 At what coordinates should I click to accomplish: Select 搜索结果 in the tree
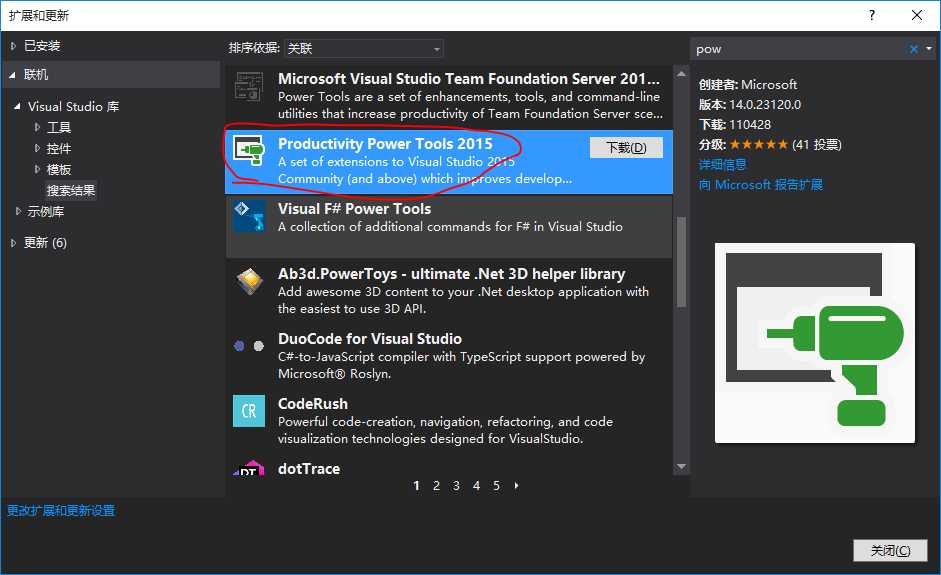pyautogui.click(x=71, y=191)
